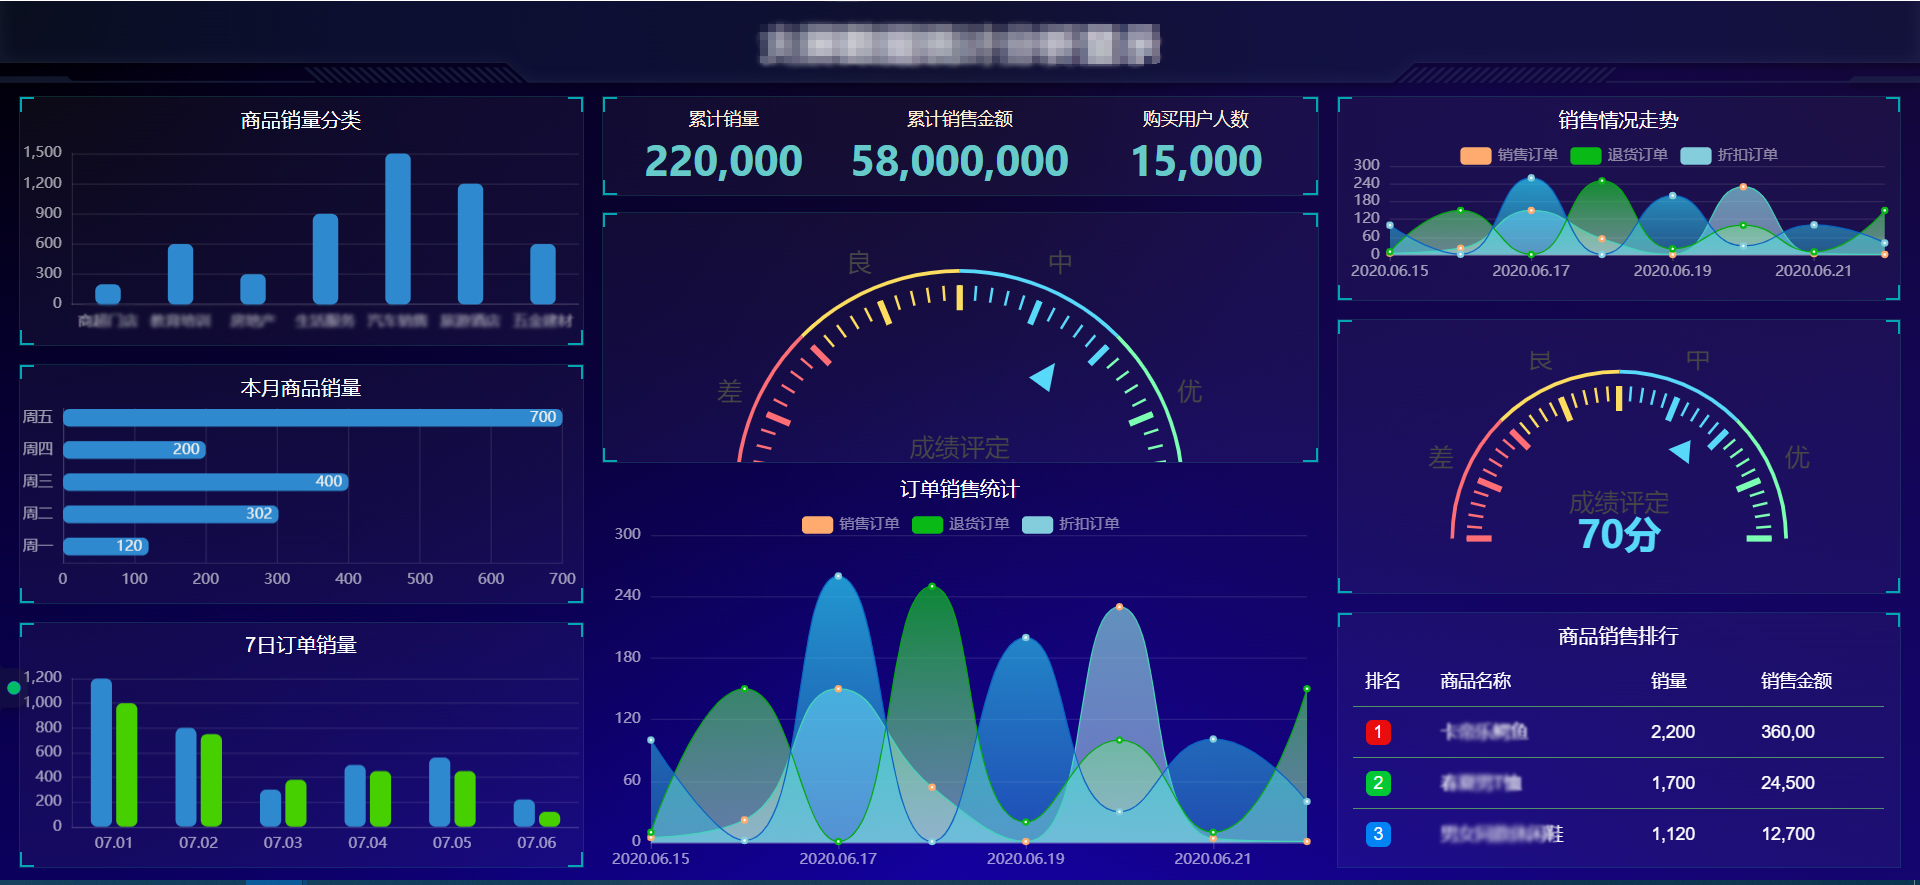
Task: Click the 销售情况走势 panel title
Action: (1618, 120)
